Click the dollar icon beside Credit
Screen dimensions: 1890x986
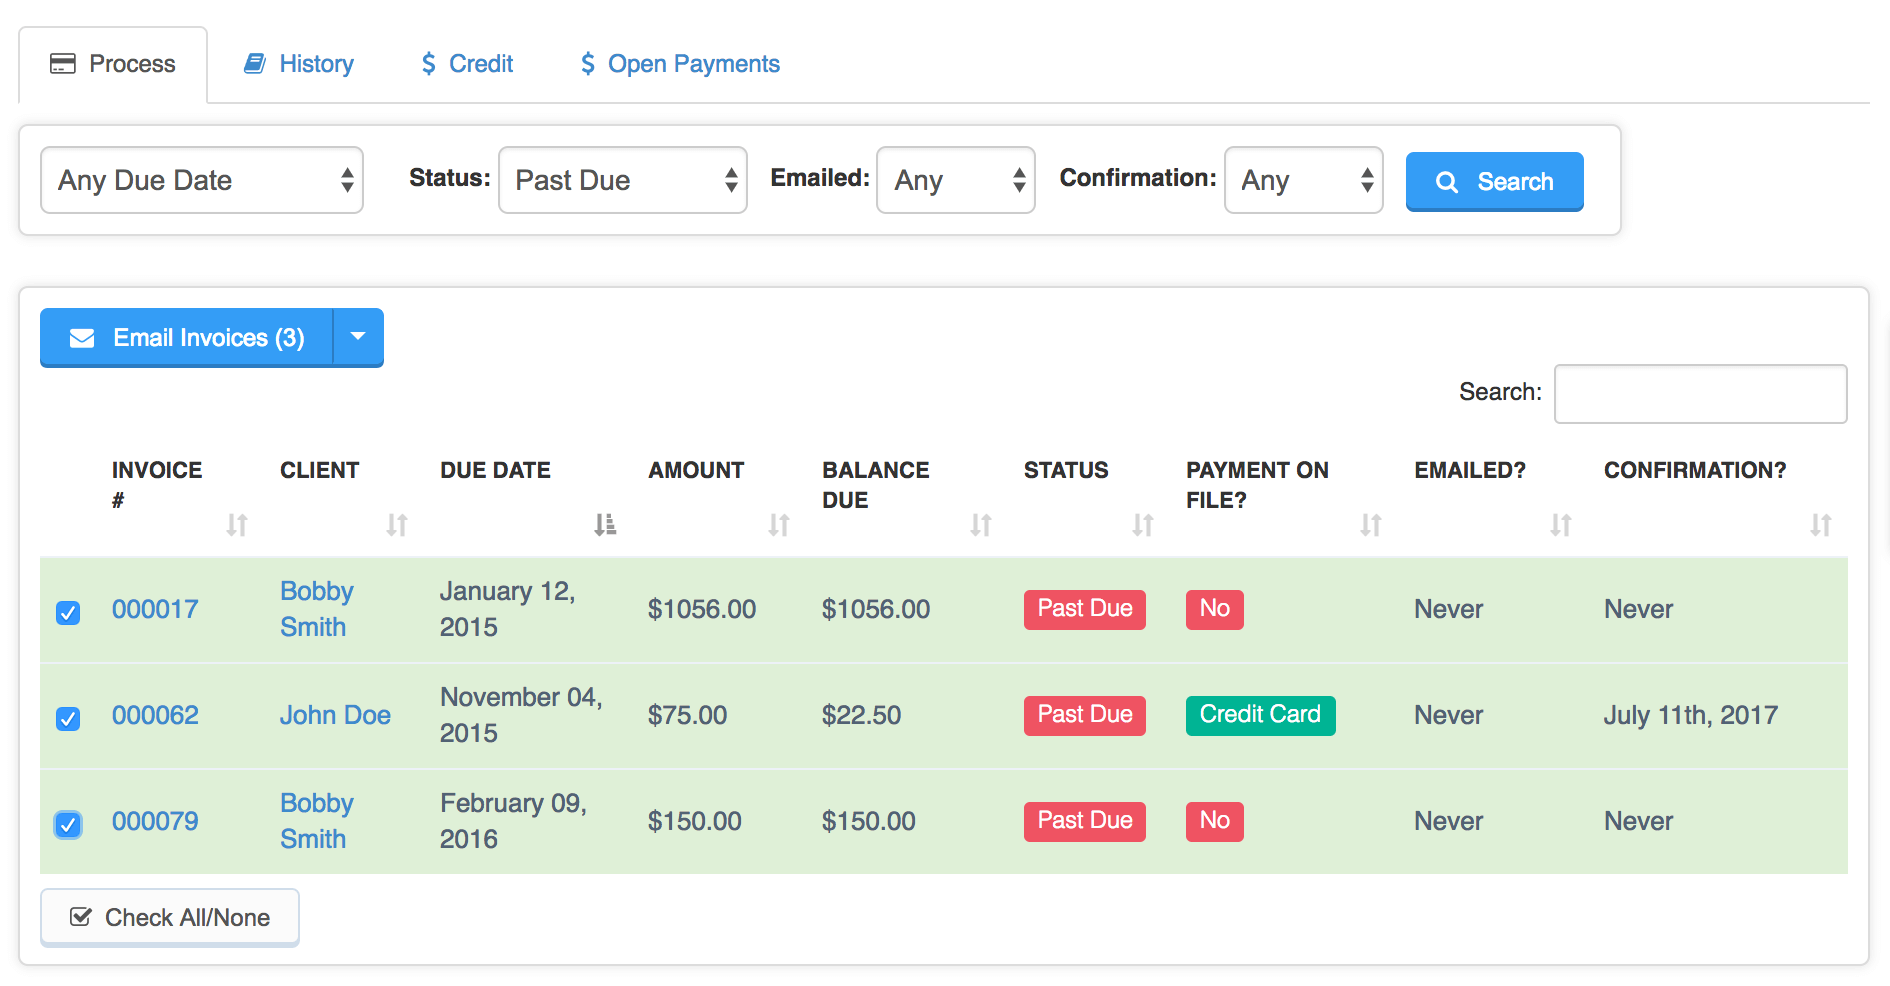point(429,64)
